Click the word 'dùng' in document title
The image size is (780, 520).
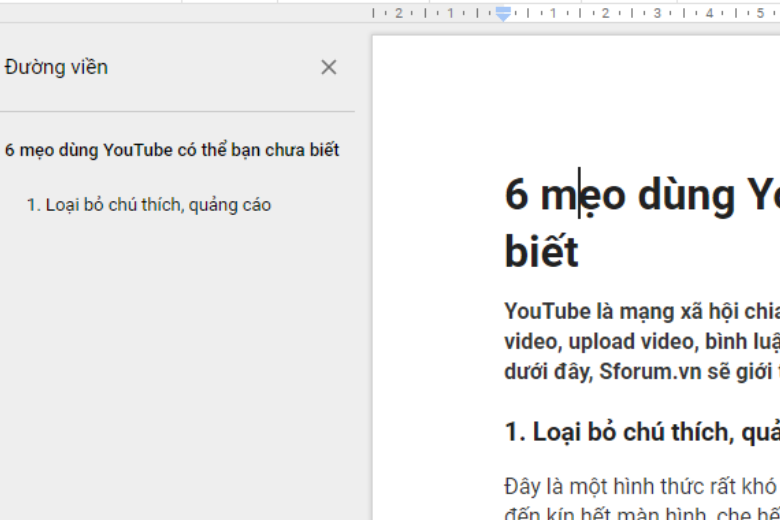pos(689,194)
